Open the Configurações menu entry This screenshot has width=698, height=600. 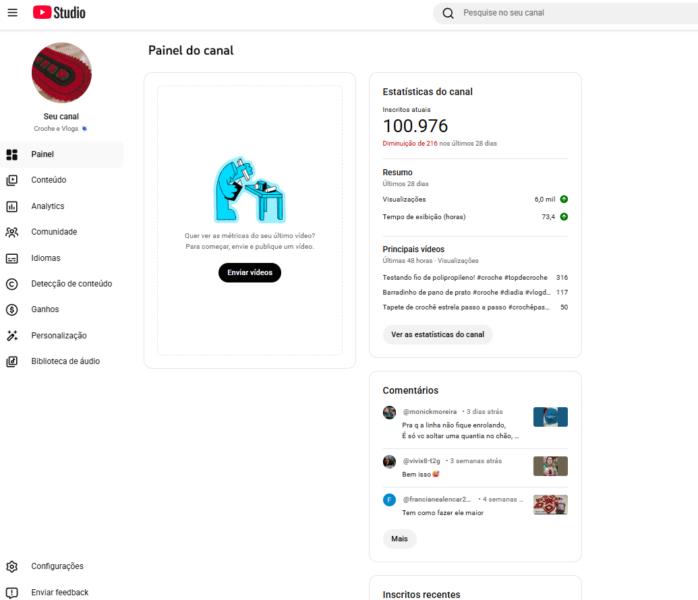point(62,566)
